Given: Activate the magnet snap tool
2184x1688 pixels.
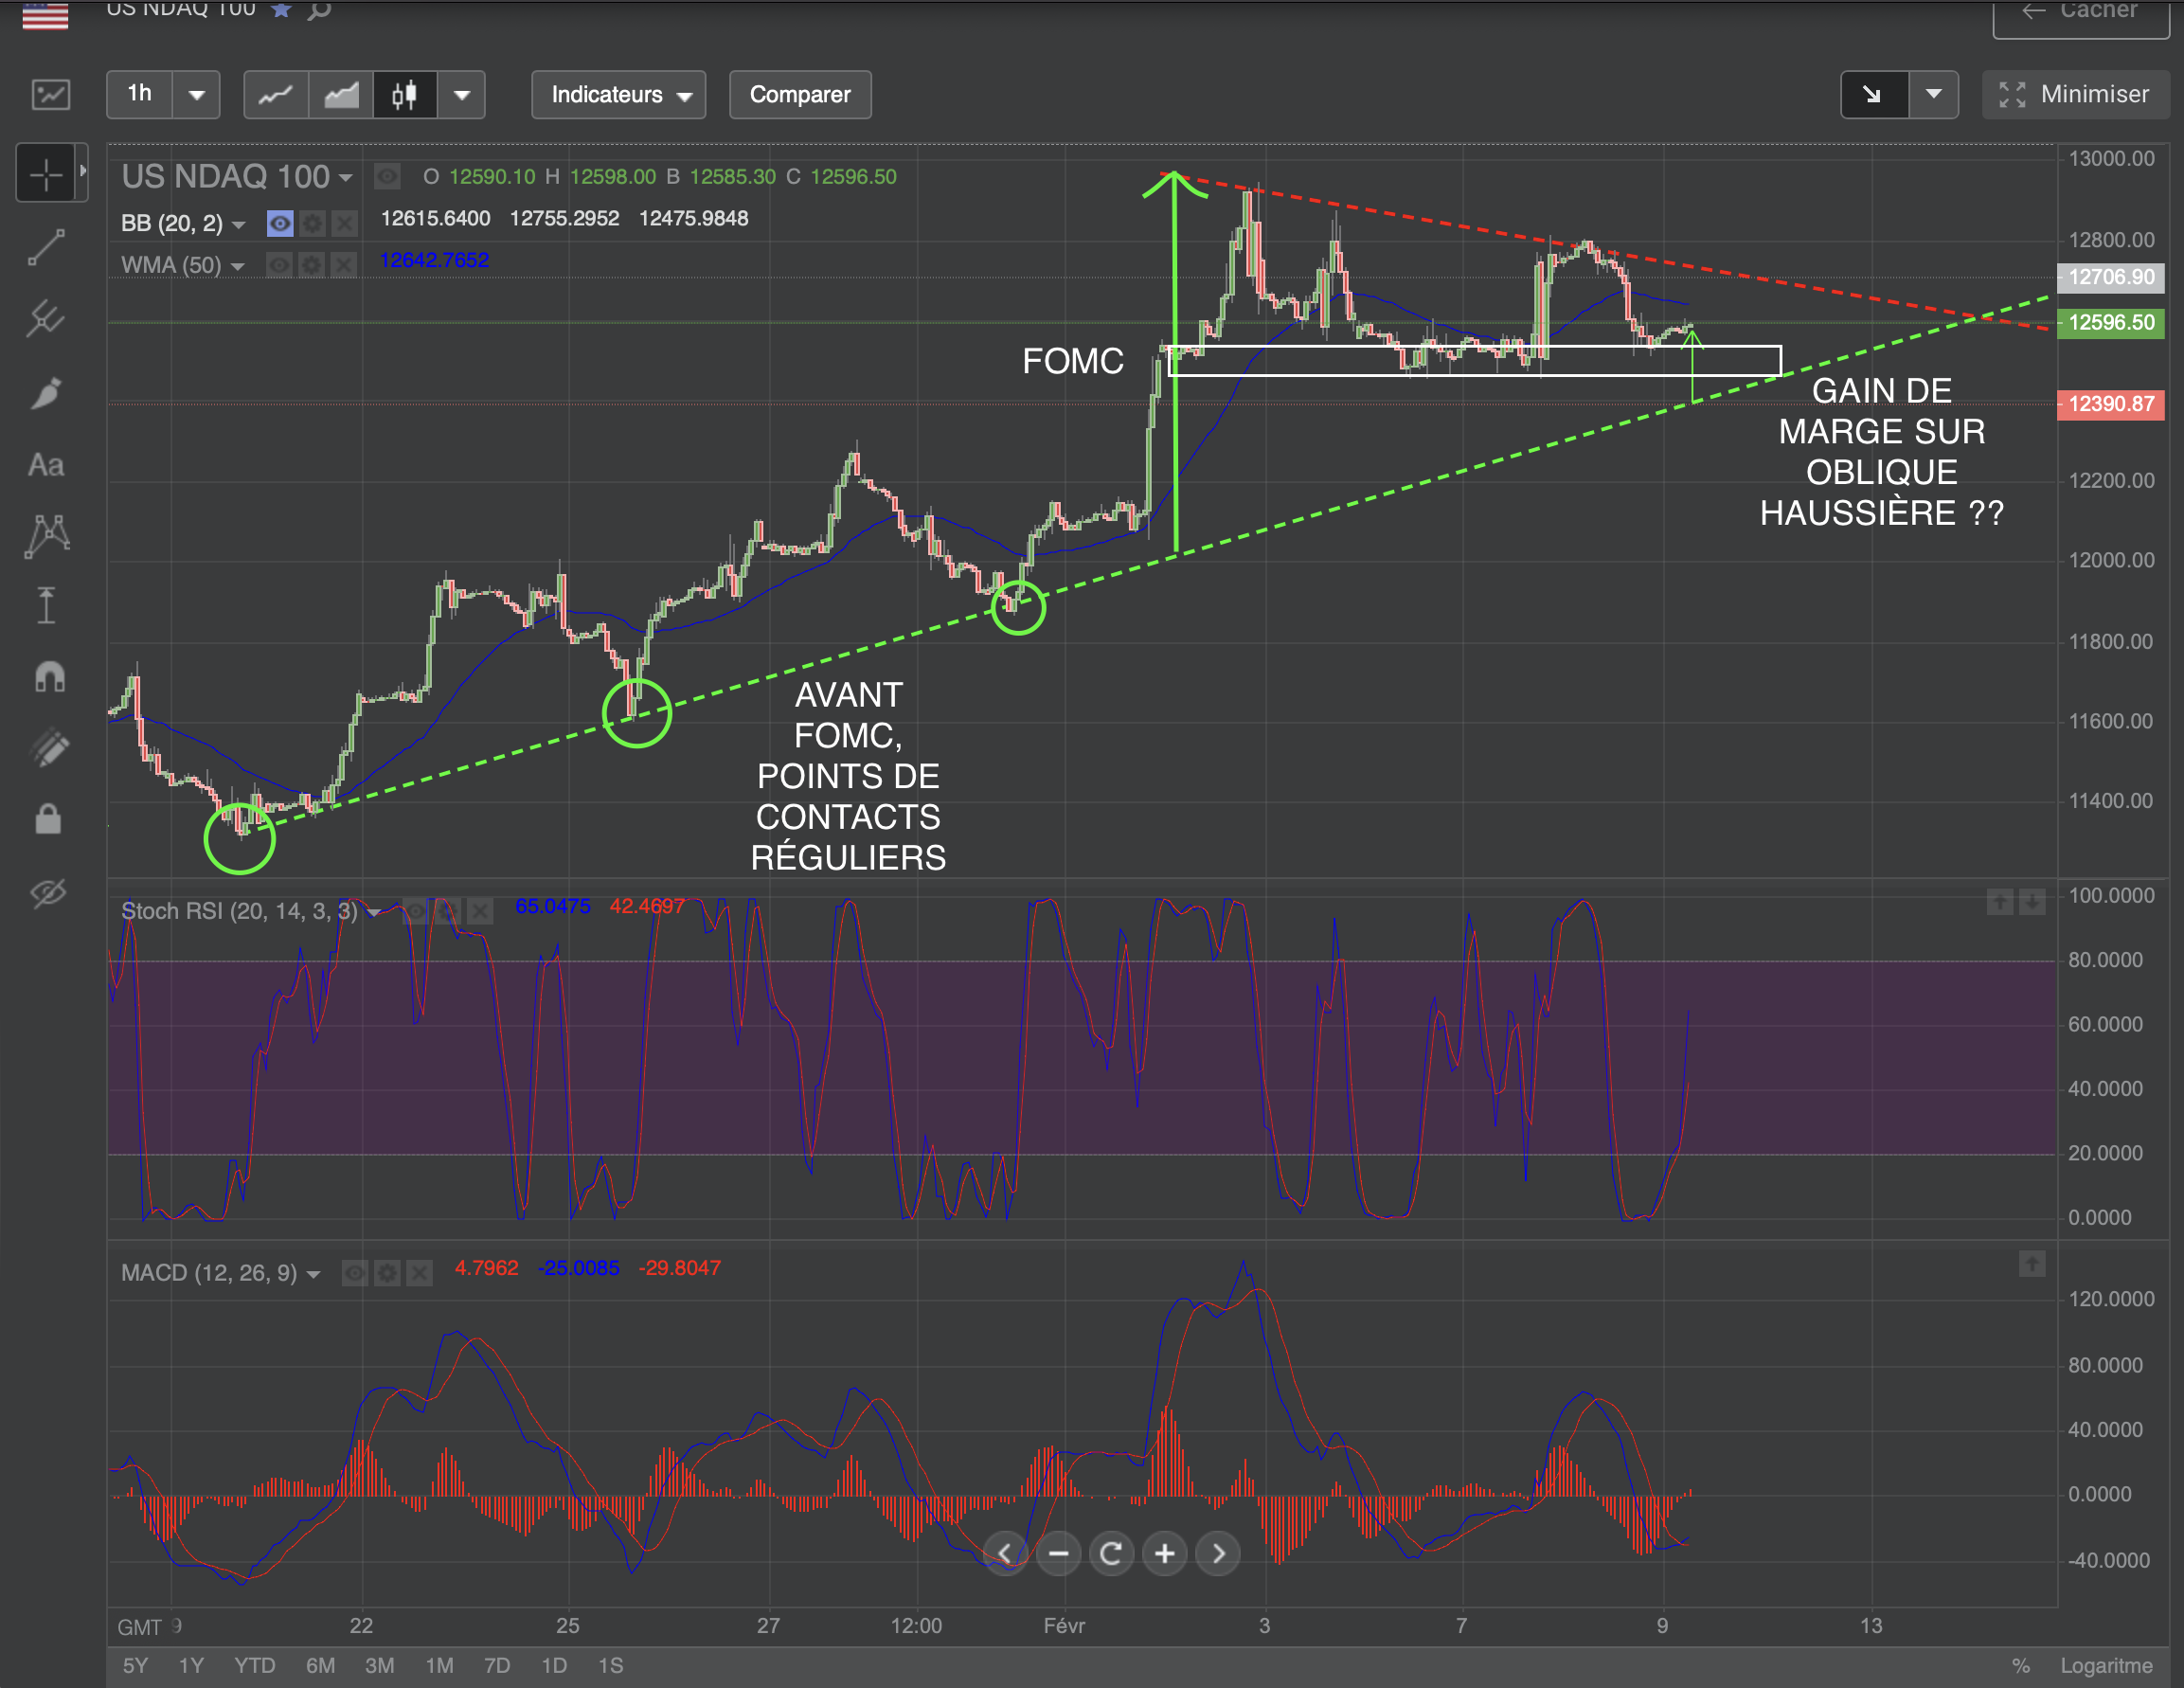Looking at the screenshot, I should 48,677.
